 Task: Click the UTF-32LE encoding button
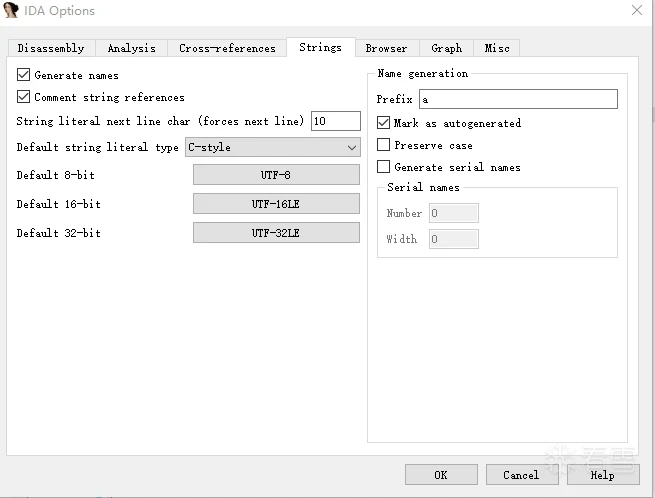pyautogui.click(x=276, y=233)
